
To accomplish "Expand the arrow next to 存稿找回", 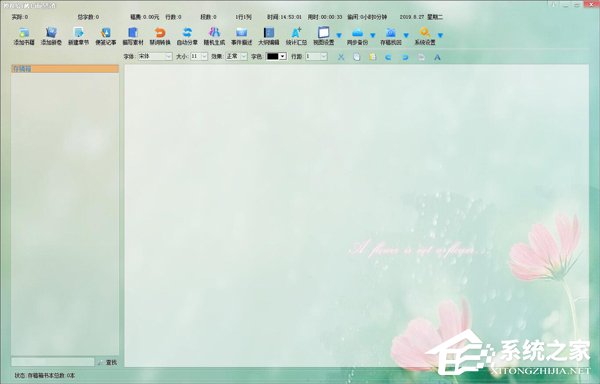I will 406,35.
